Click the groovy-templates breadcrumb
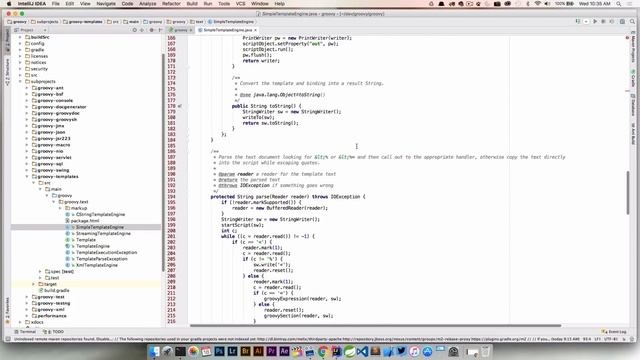The width and height of the screenshot is (640, 360). 83,22
